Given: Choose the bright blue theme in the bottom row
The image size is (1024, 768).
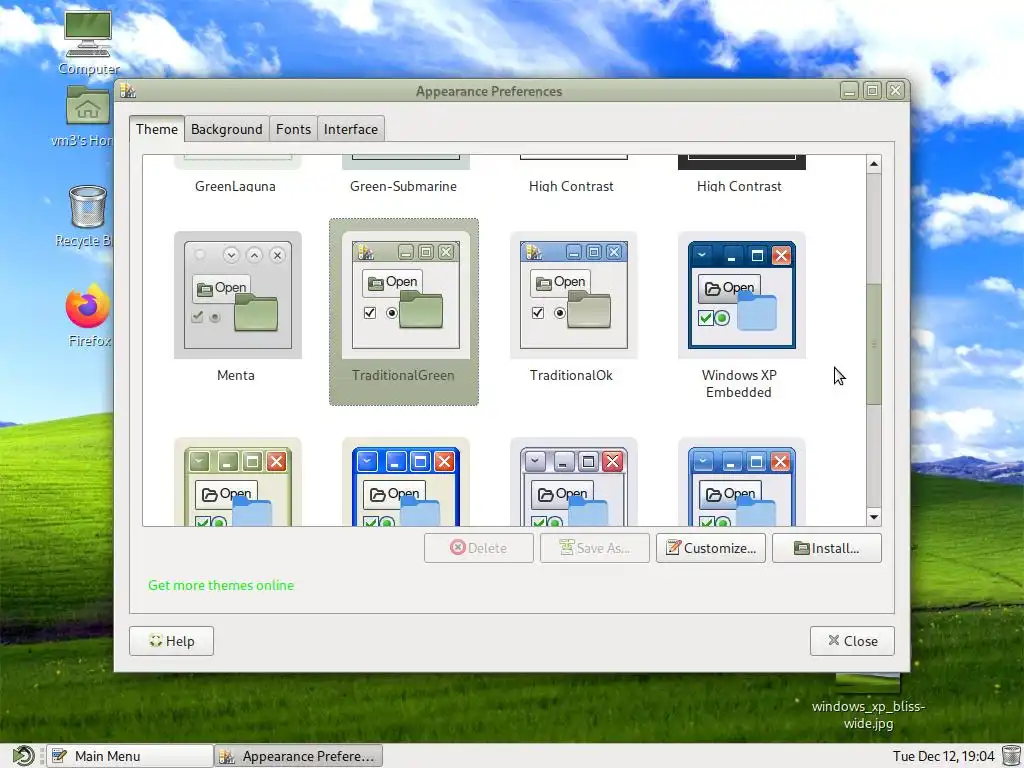Looking at the screenshot, I should [x=406, y=482].
